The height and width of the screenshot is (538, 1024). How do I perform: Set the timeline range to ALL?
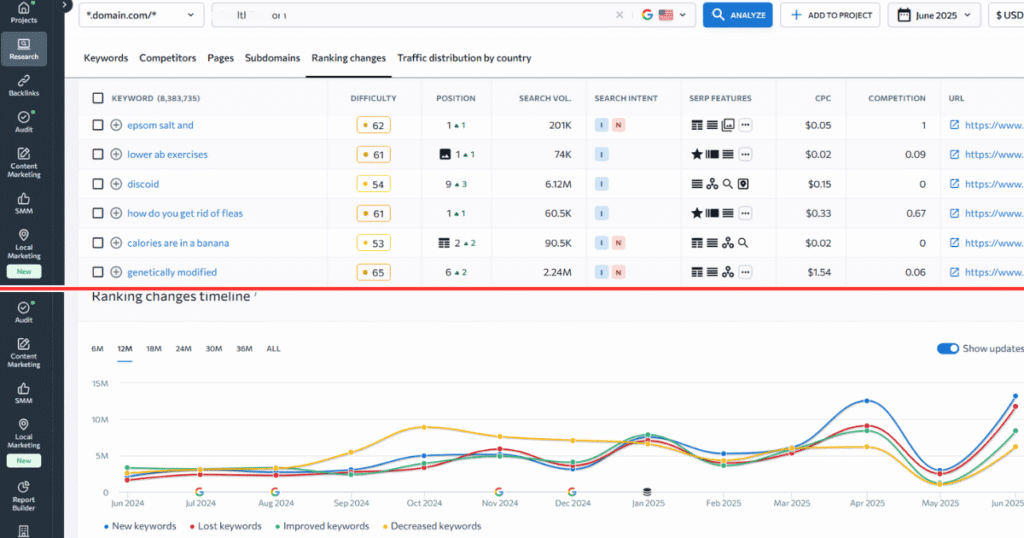coord(273,349)
